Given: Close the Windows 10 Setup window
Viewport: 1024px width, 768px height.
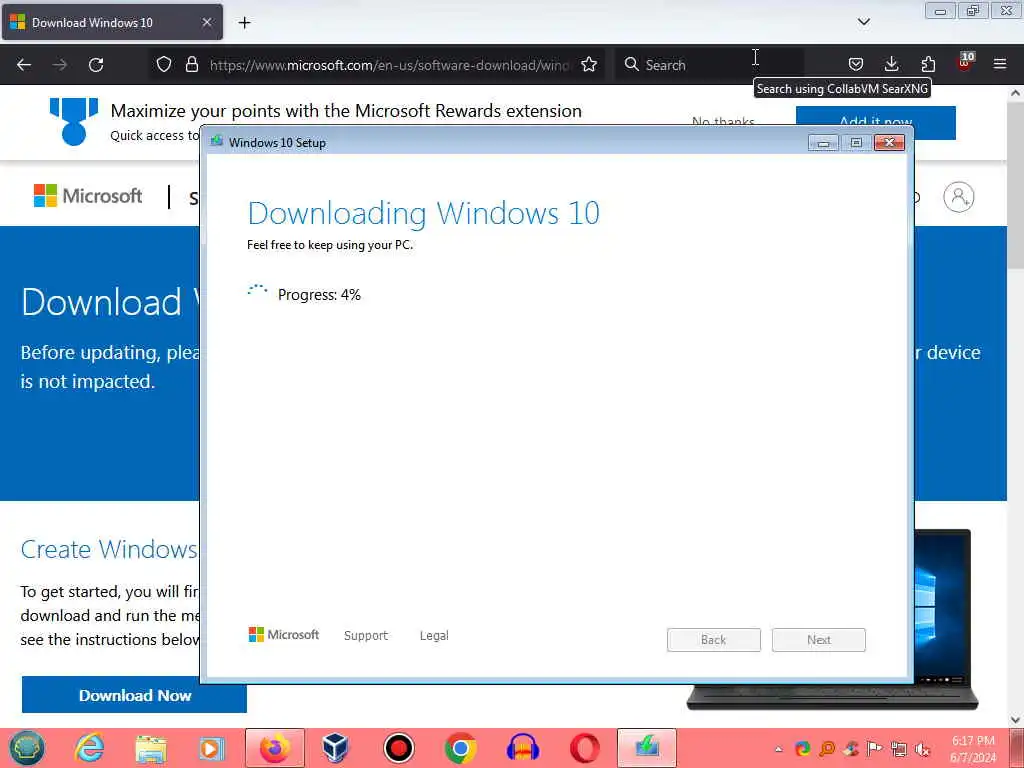Looking at the screenshot, I should (889, 142).
